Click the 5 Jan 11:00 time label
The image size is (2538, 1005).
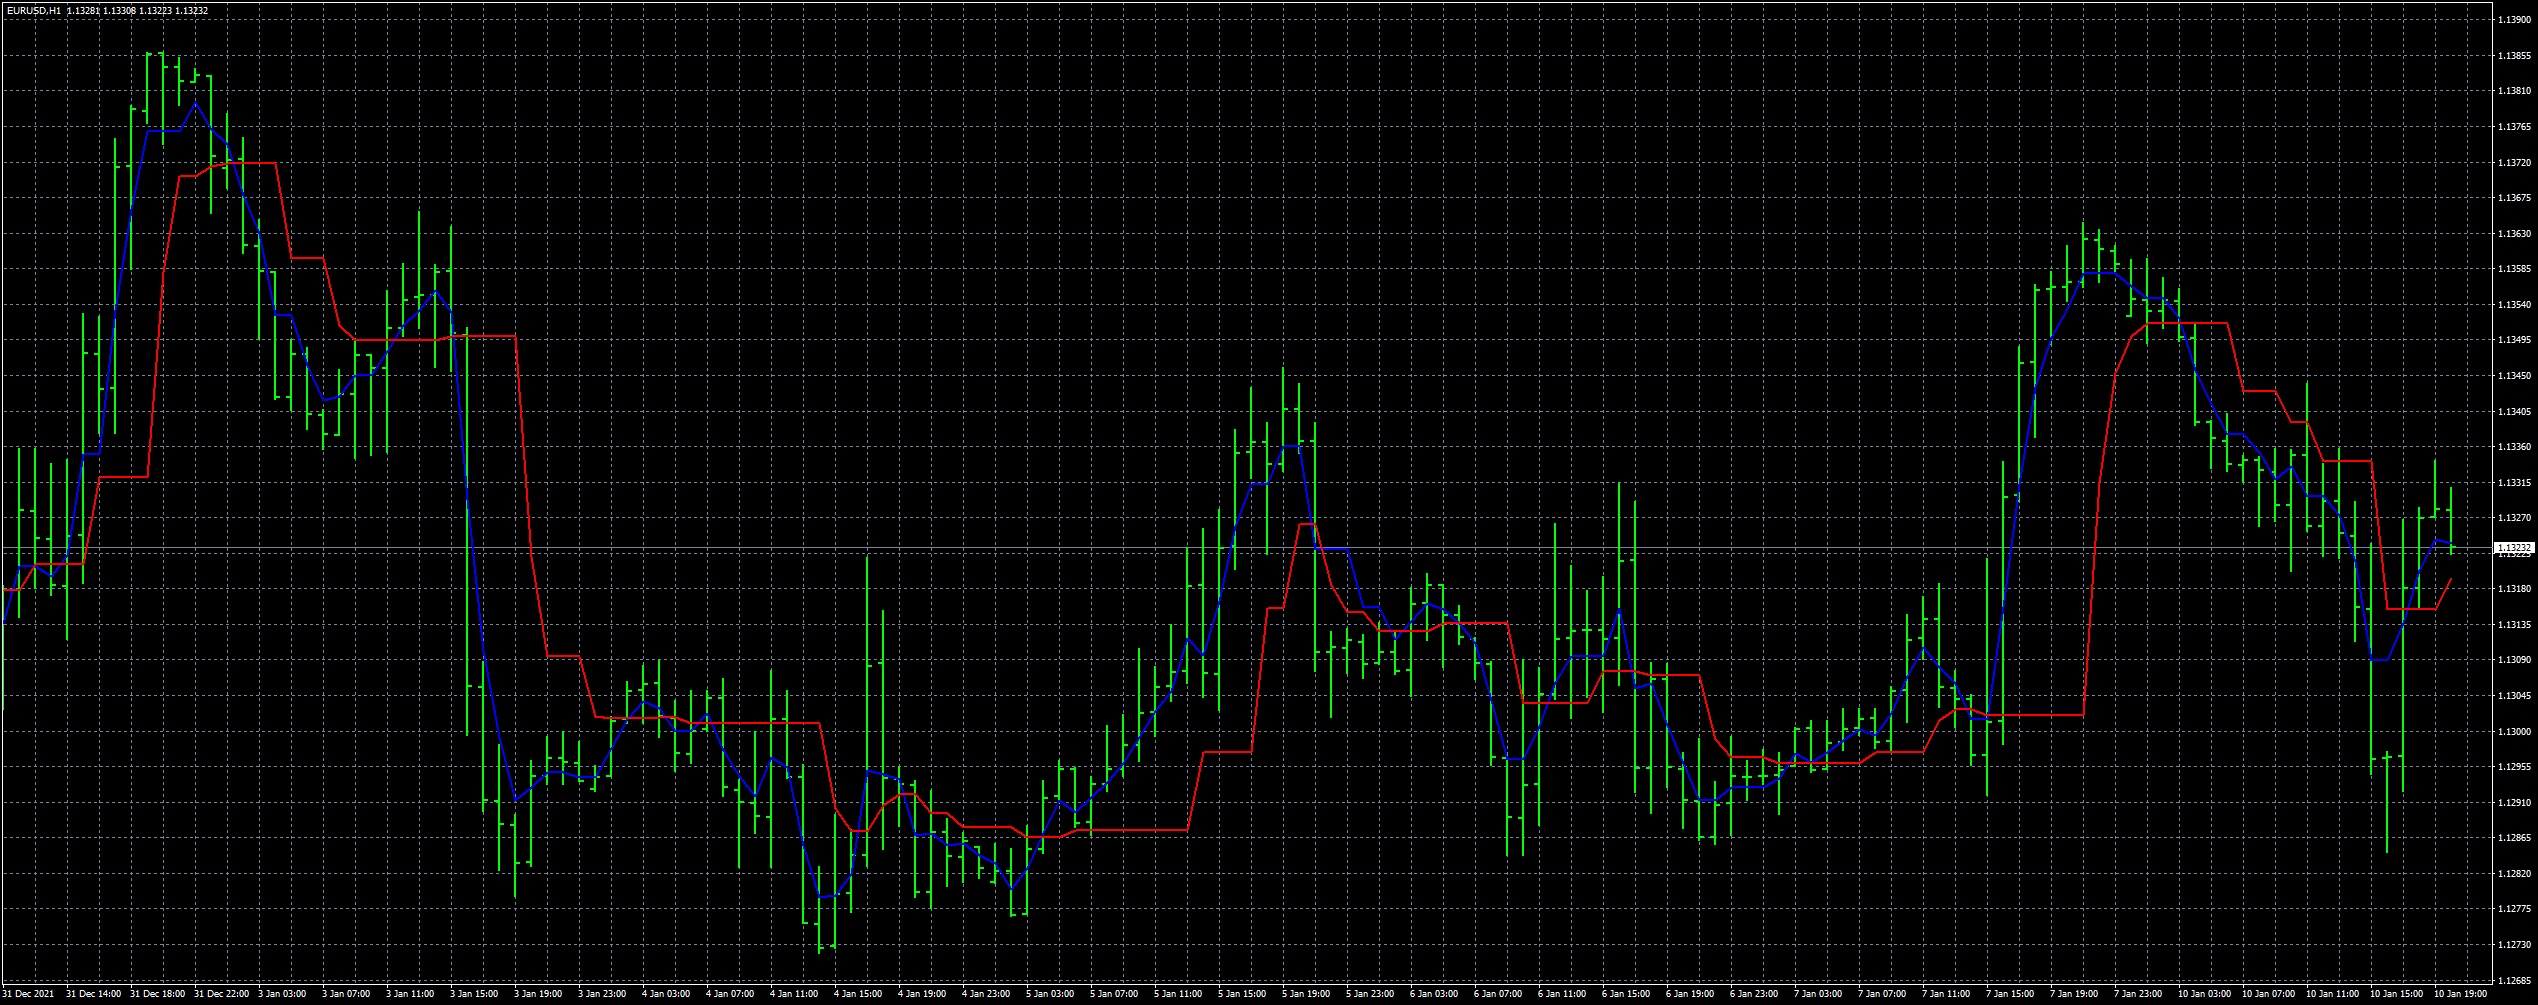pos(1179,994)
